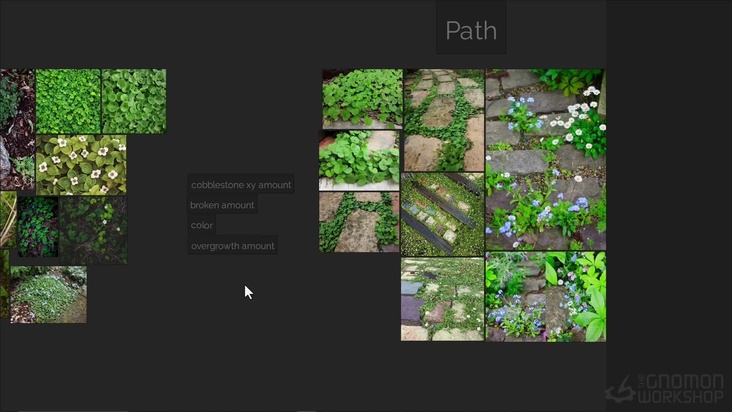Click the stepping stones with groundcover image
732x412 pixels.
(444, 120)
